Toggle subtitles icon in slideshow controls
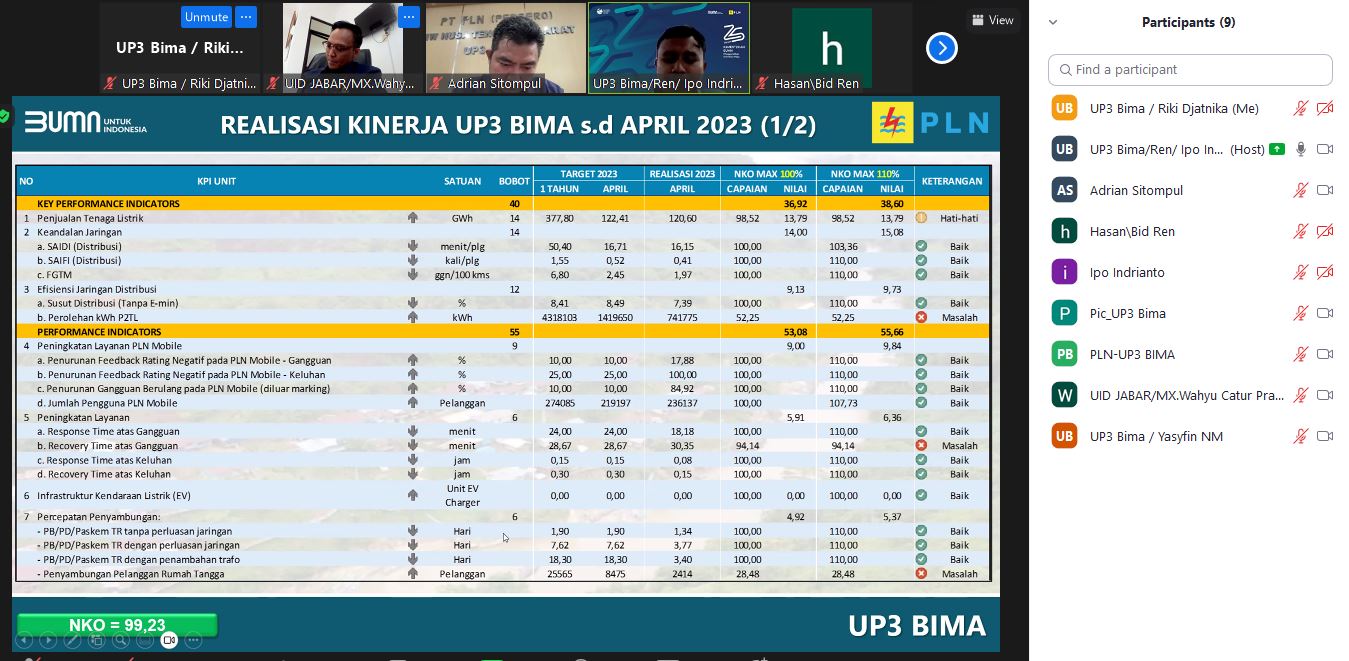 145,640
